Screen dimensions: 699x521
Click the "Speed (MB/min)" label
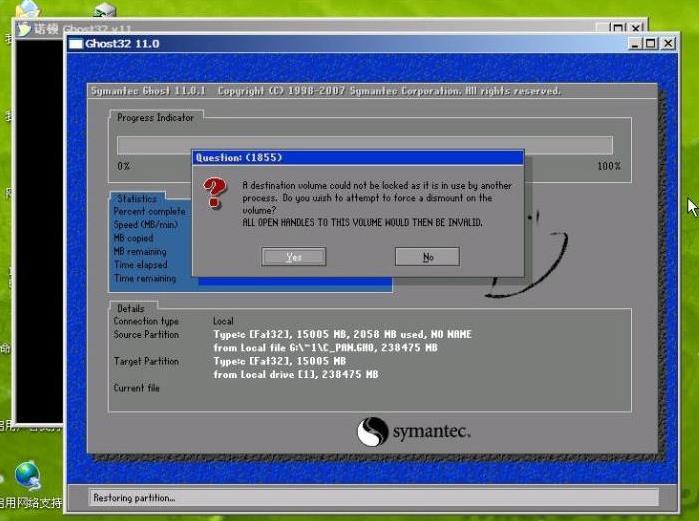coord(146,225)
